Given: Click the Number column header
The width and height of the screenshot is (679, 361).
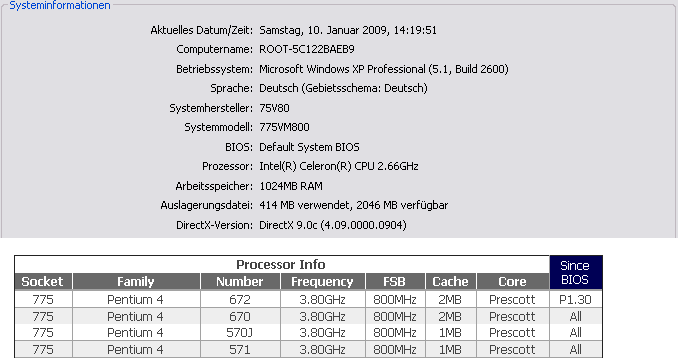Looking at the screenshot, I should tap(240, 281).
